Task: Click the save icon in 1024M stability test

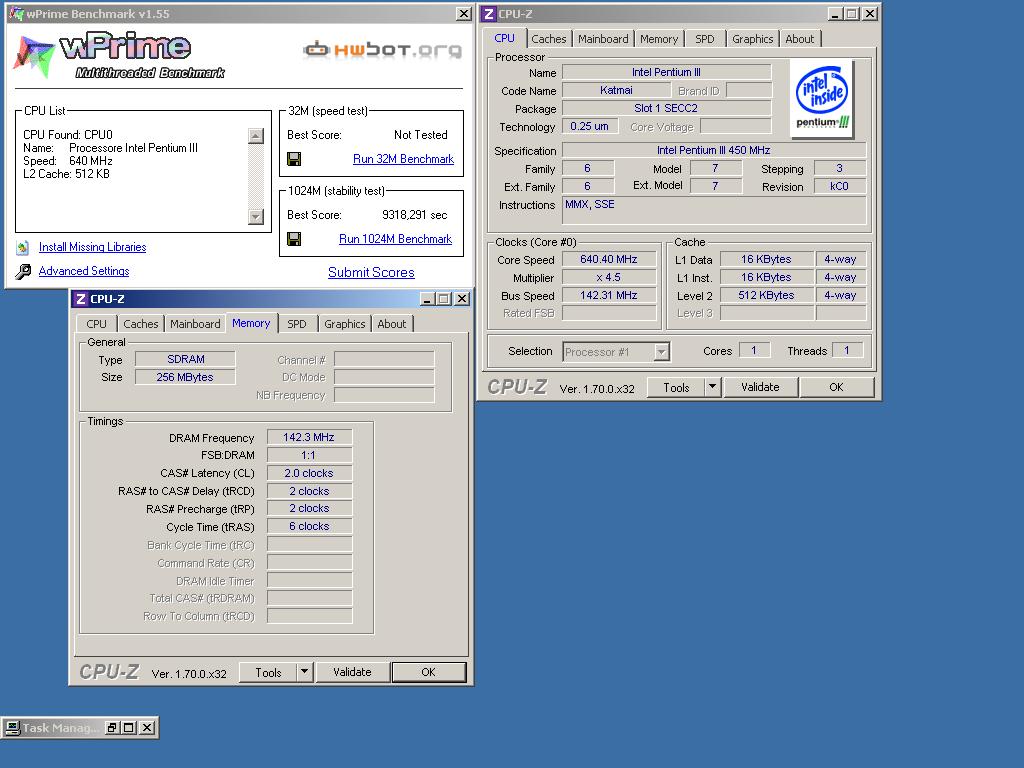Action: tap(294, 239)
